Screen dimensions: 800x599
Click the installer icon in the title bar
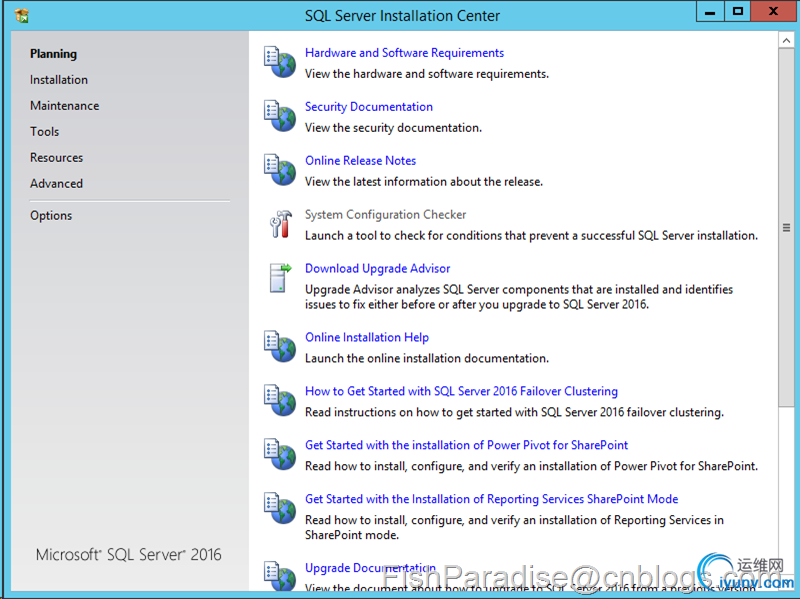[22, 16]
